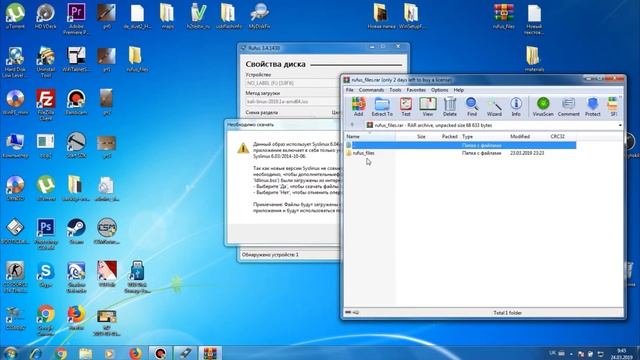Click the Info icon in WinRAR
Image resolution: width=640 pixels, height=360 pixels.
pyautogui.click(x=516, y=107)
